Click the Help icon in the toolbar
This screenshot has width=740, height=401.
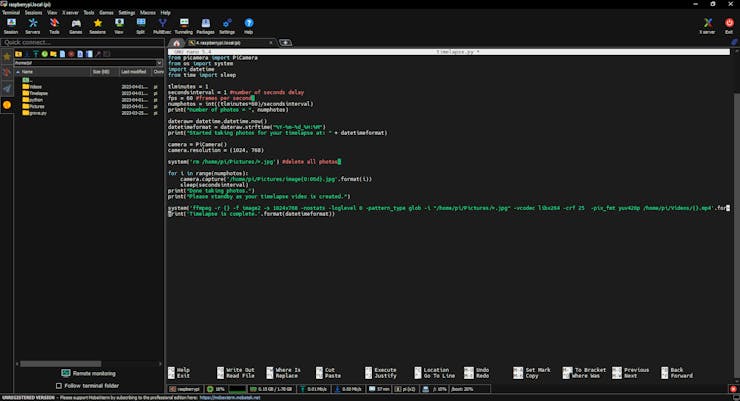(x=249, y=24)
